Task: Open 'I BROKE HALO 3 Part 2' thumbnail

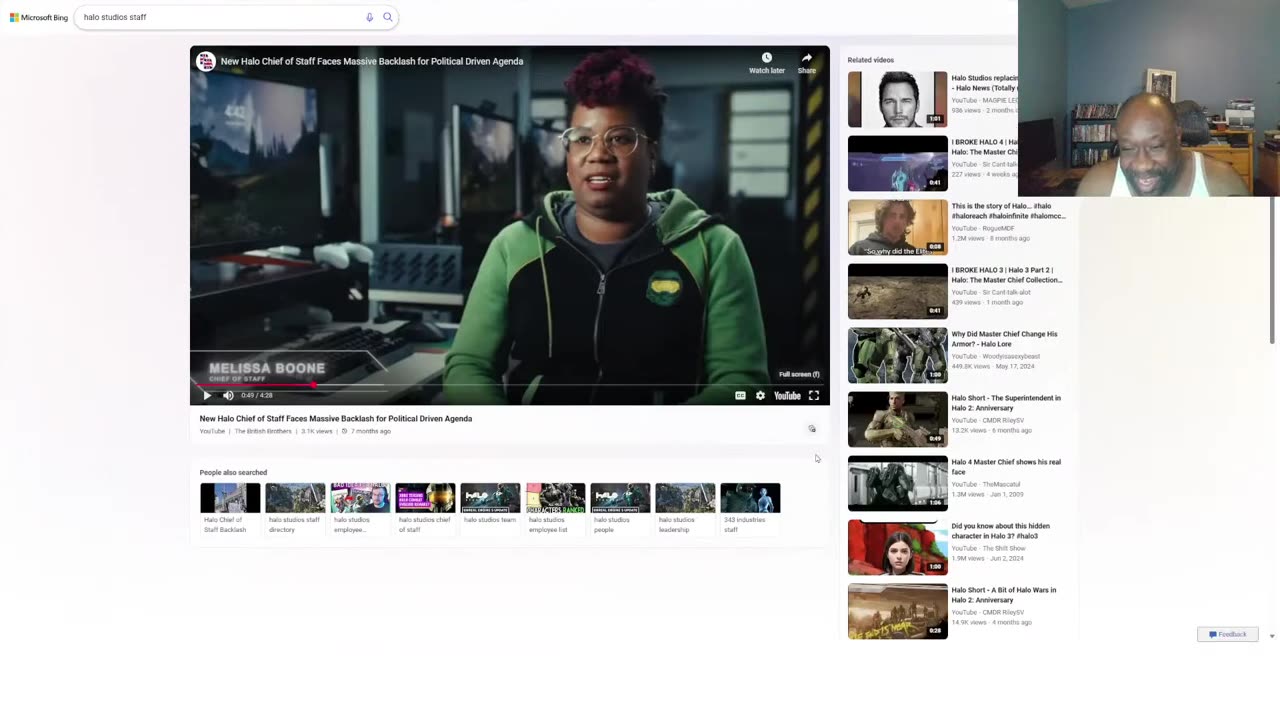Action: (897, 291)
